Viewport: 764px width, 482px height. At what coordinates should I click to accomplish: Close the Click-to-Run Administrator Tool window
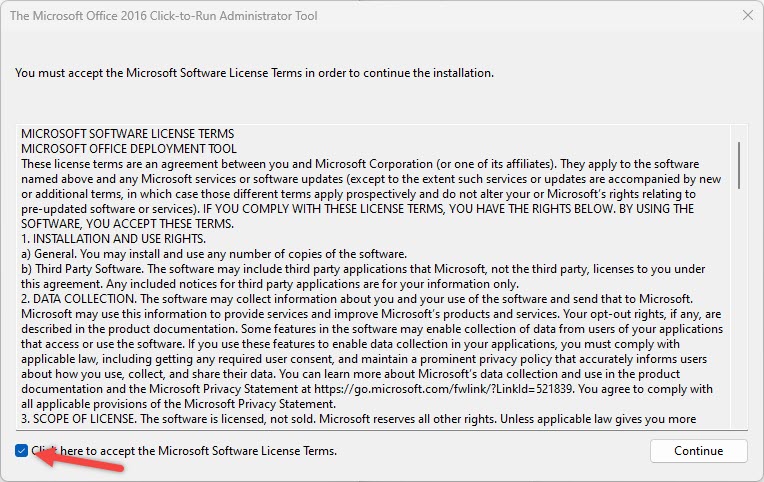tap(747, 15)
